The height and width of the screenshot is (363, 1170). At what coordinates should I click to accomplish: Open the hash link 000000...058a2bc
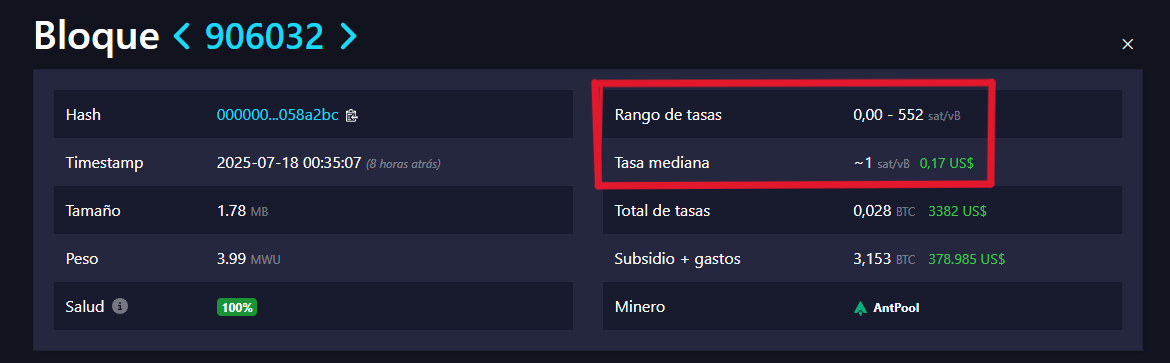click(x=278, y=115)
